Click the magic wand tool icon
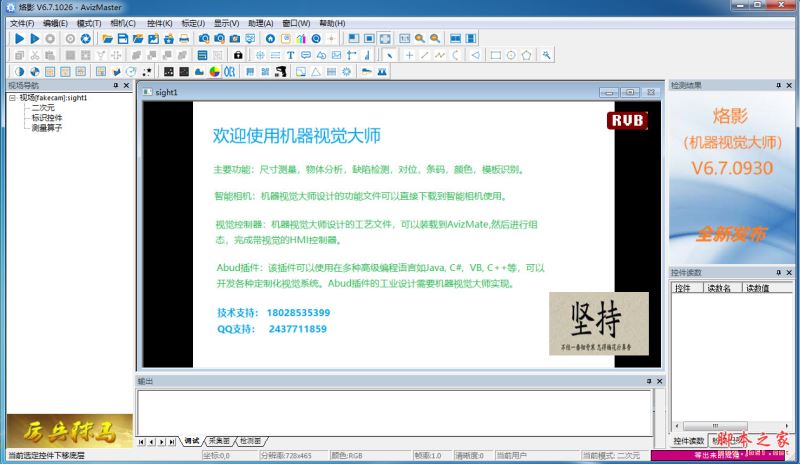 [546, 55]
